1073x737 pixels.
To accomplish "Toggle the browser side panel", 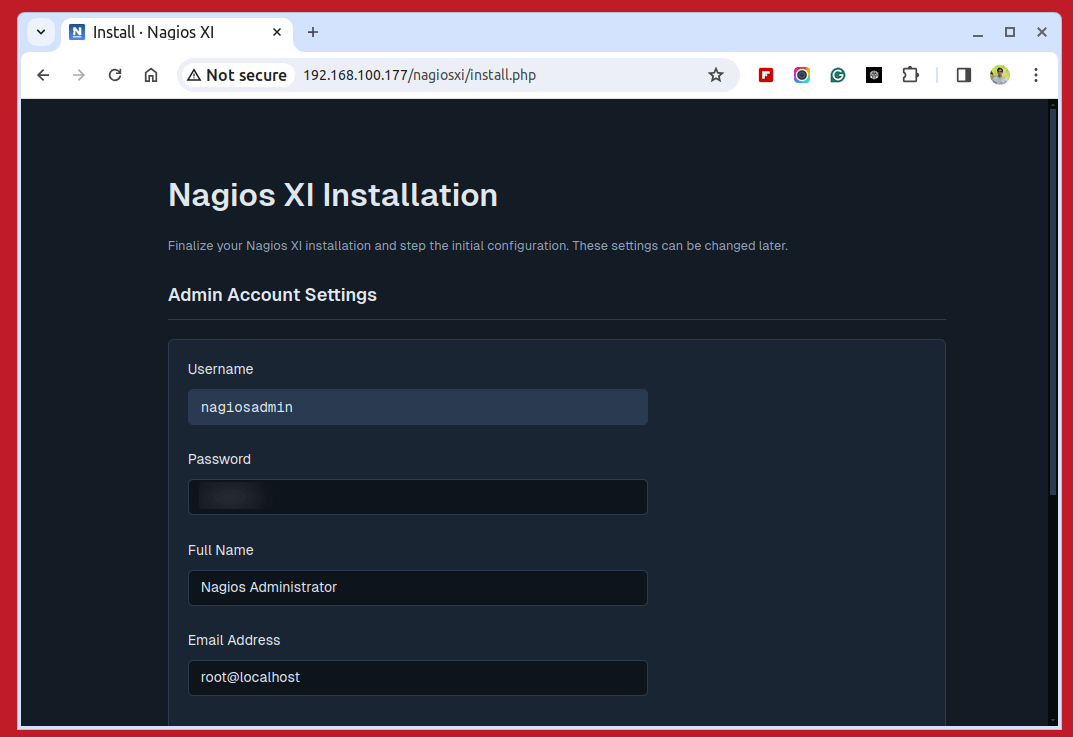I will click(964, 75).
